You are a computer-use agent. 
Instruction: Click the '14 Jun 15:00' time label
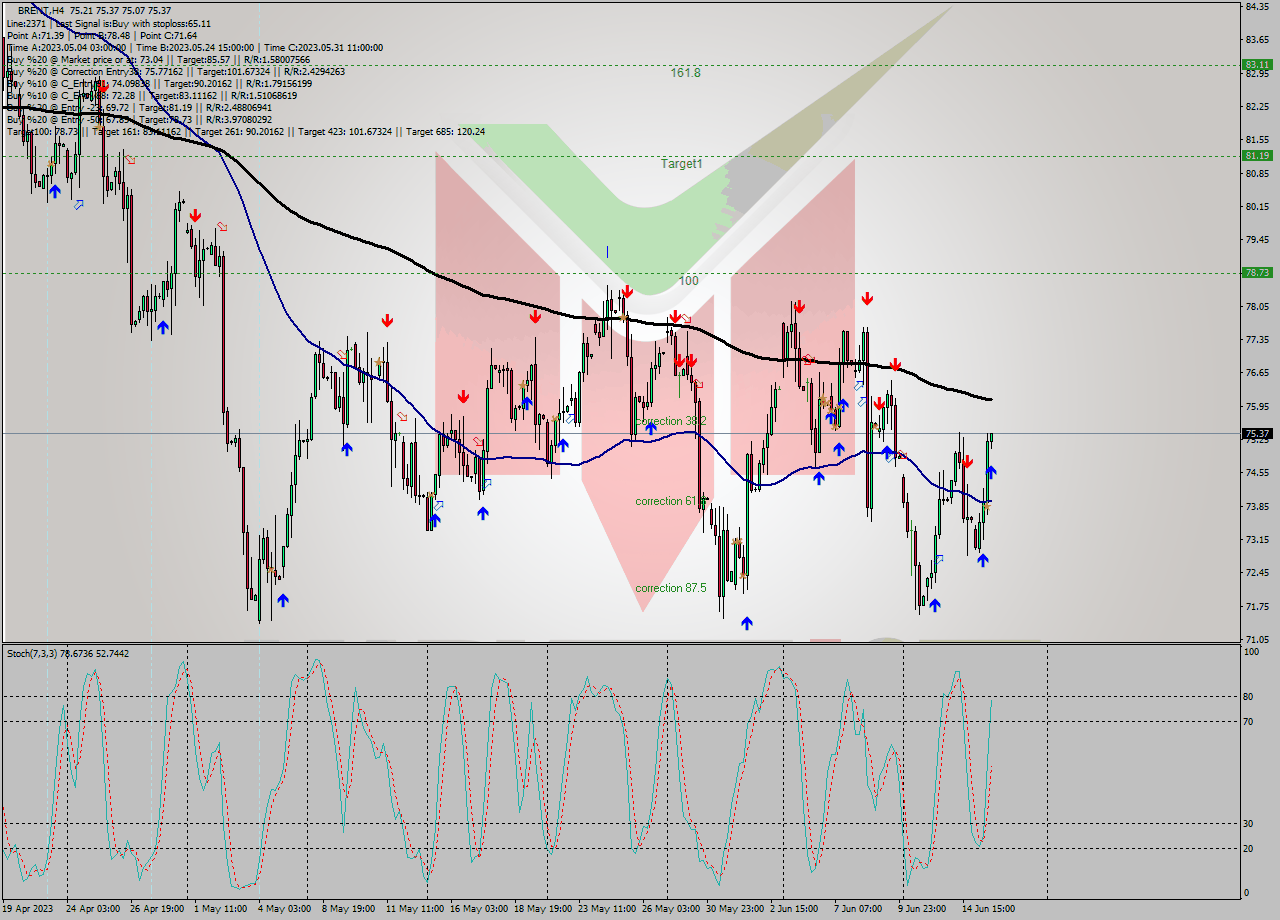(989, 909)
